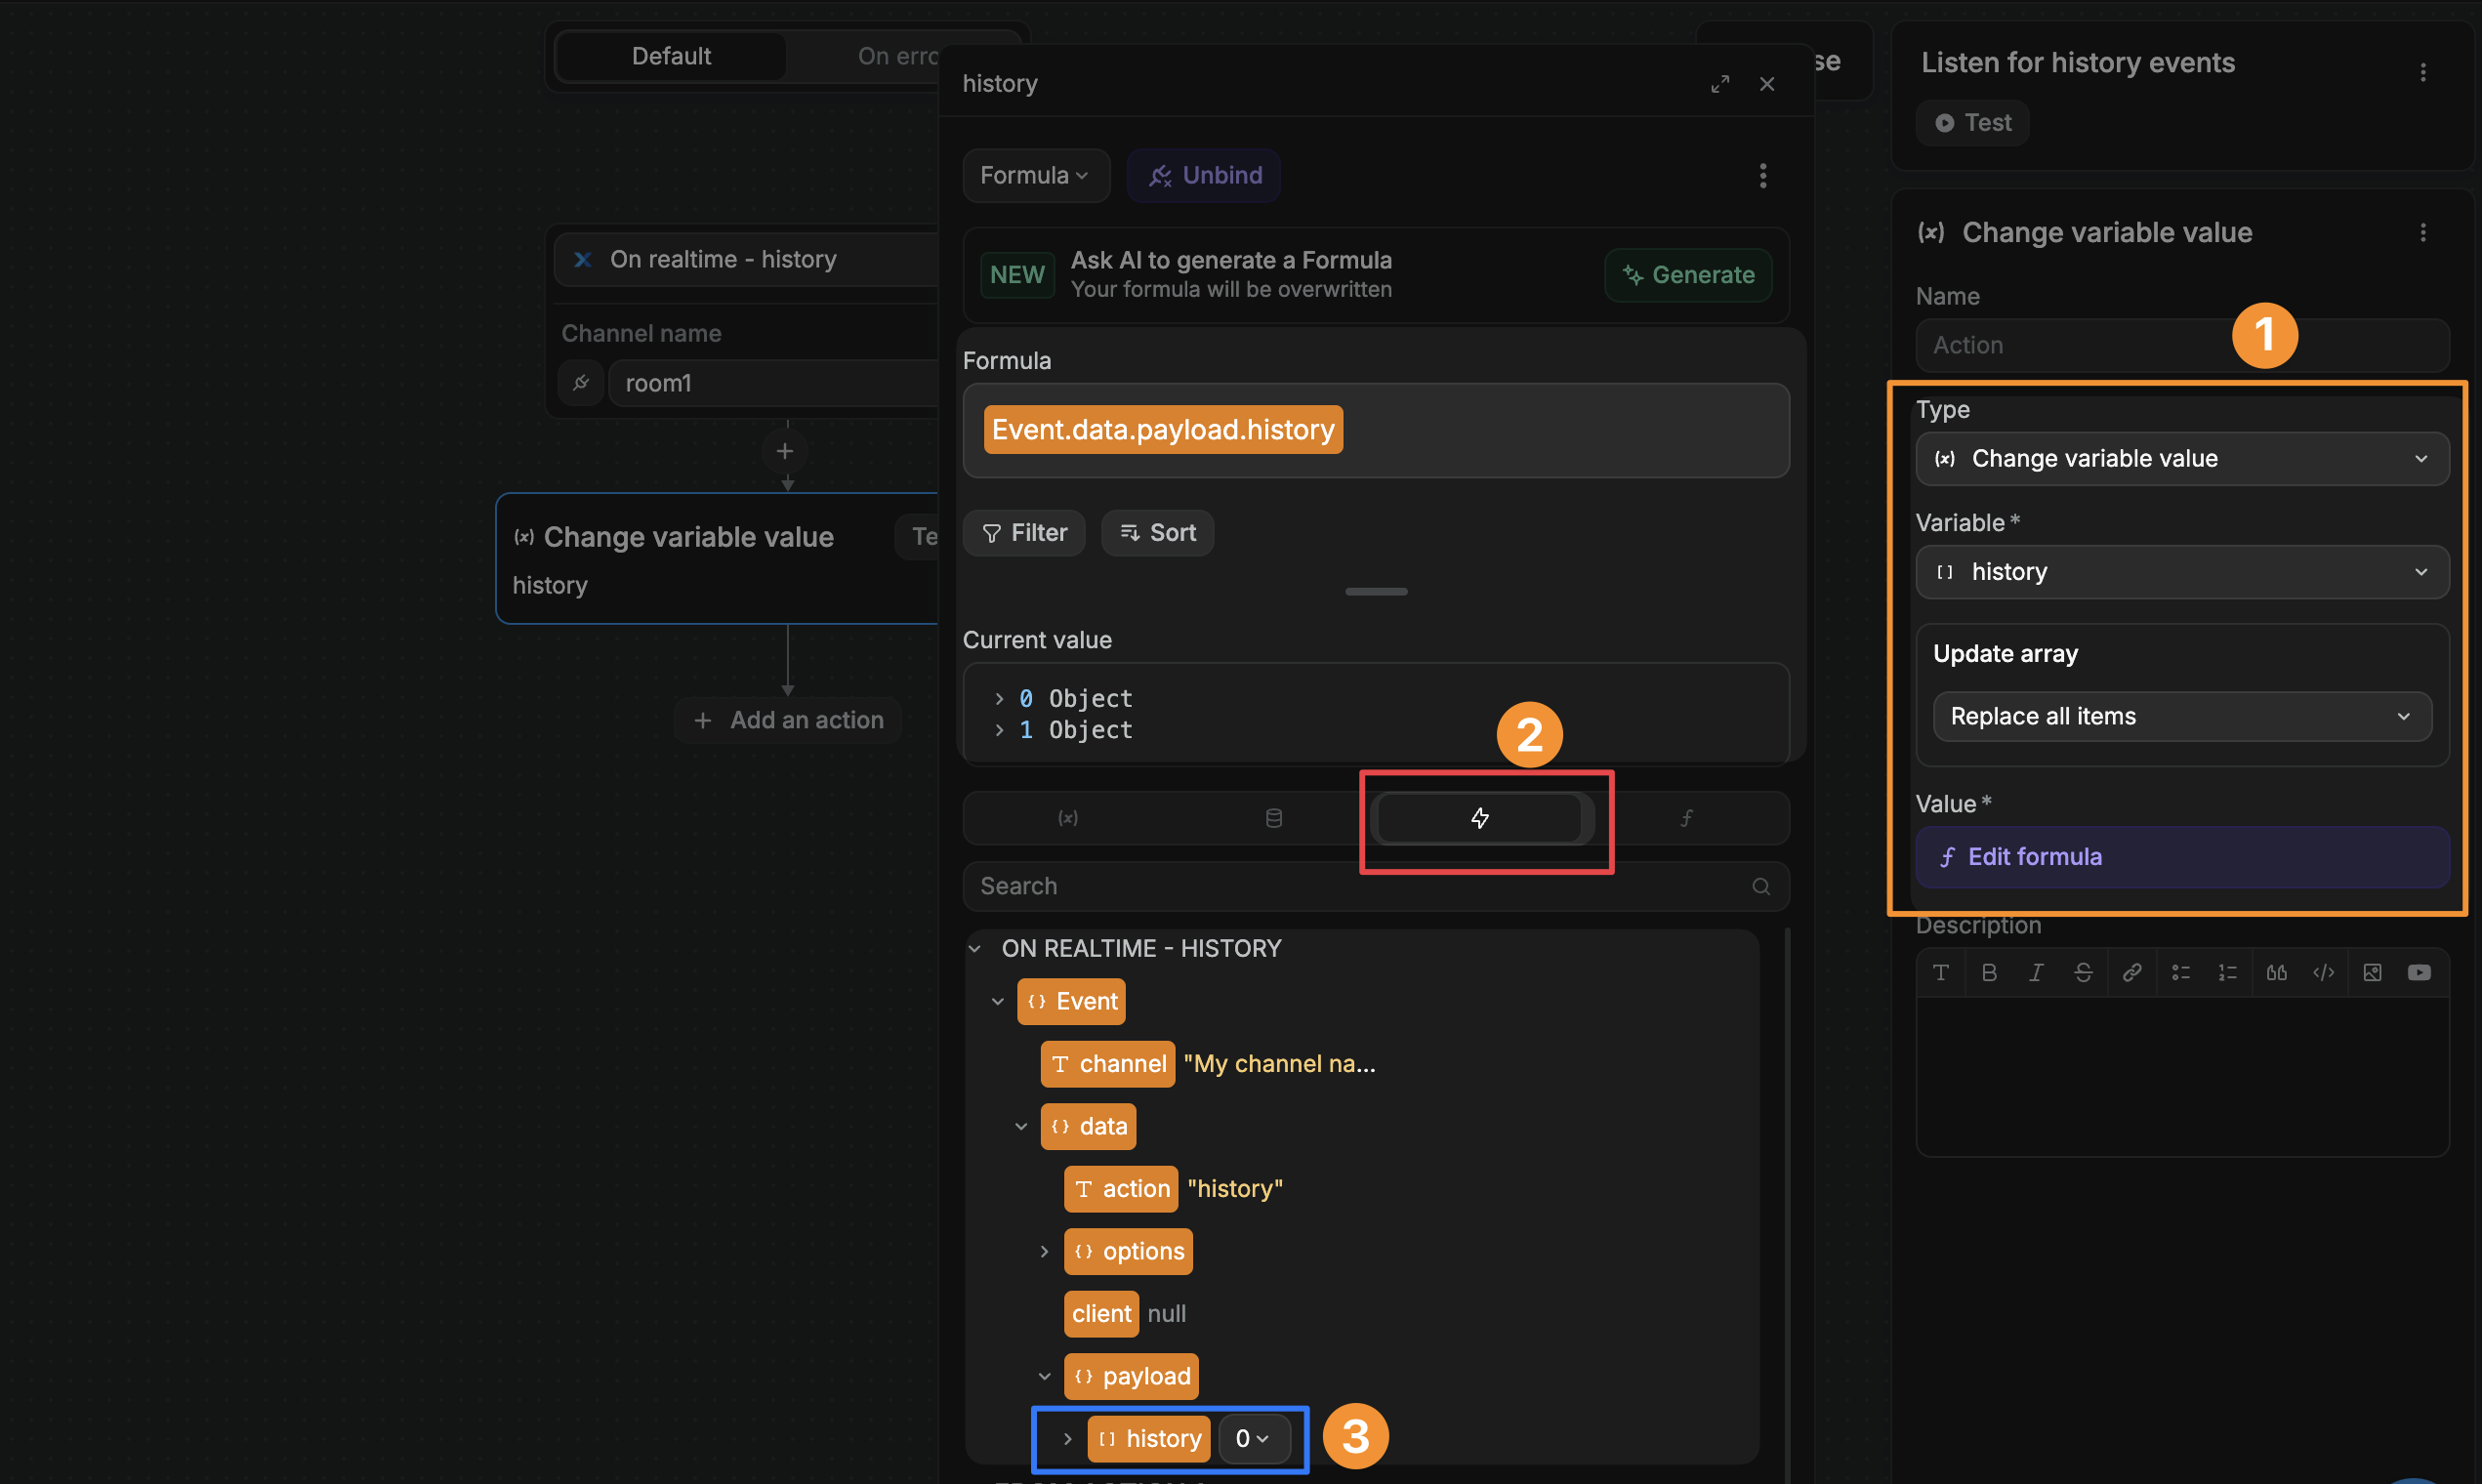
Task: Collapse the payload tree node
Action: [1044, 1377]
